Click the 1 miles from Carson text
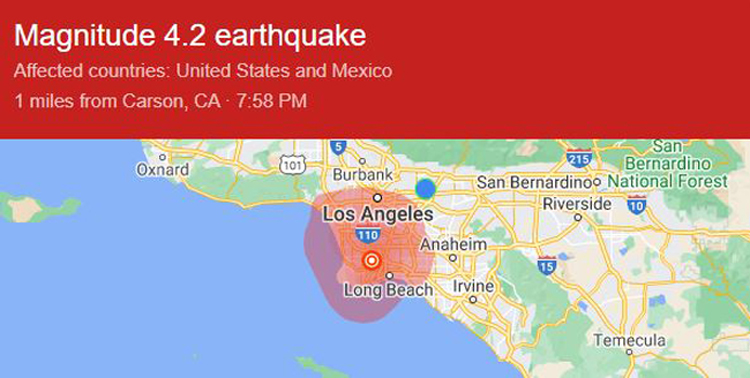 coord(118,101)
